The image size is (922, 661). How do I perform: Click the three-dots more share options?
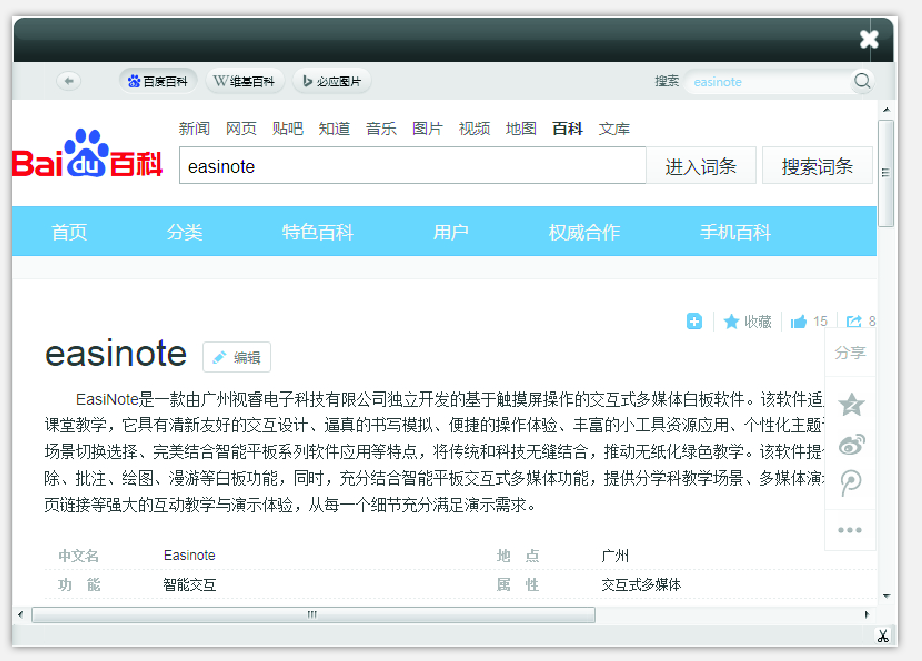click(x=850, y=530)
